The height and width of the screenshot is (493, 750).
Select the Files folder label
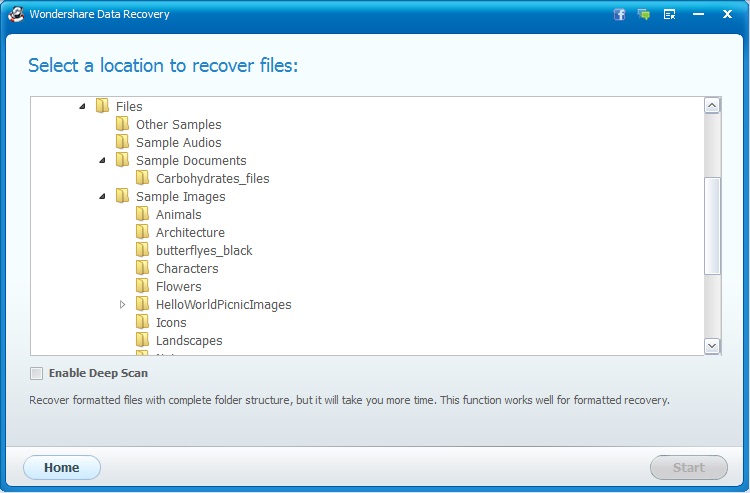click(129, 106)
